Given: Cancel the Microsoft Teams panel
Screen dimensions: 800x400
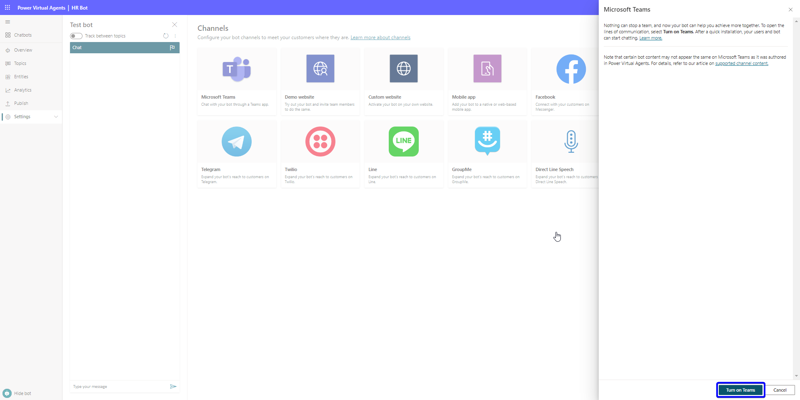Looking at the screenshot, I should tap(780, 390).
